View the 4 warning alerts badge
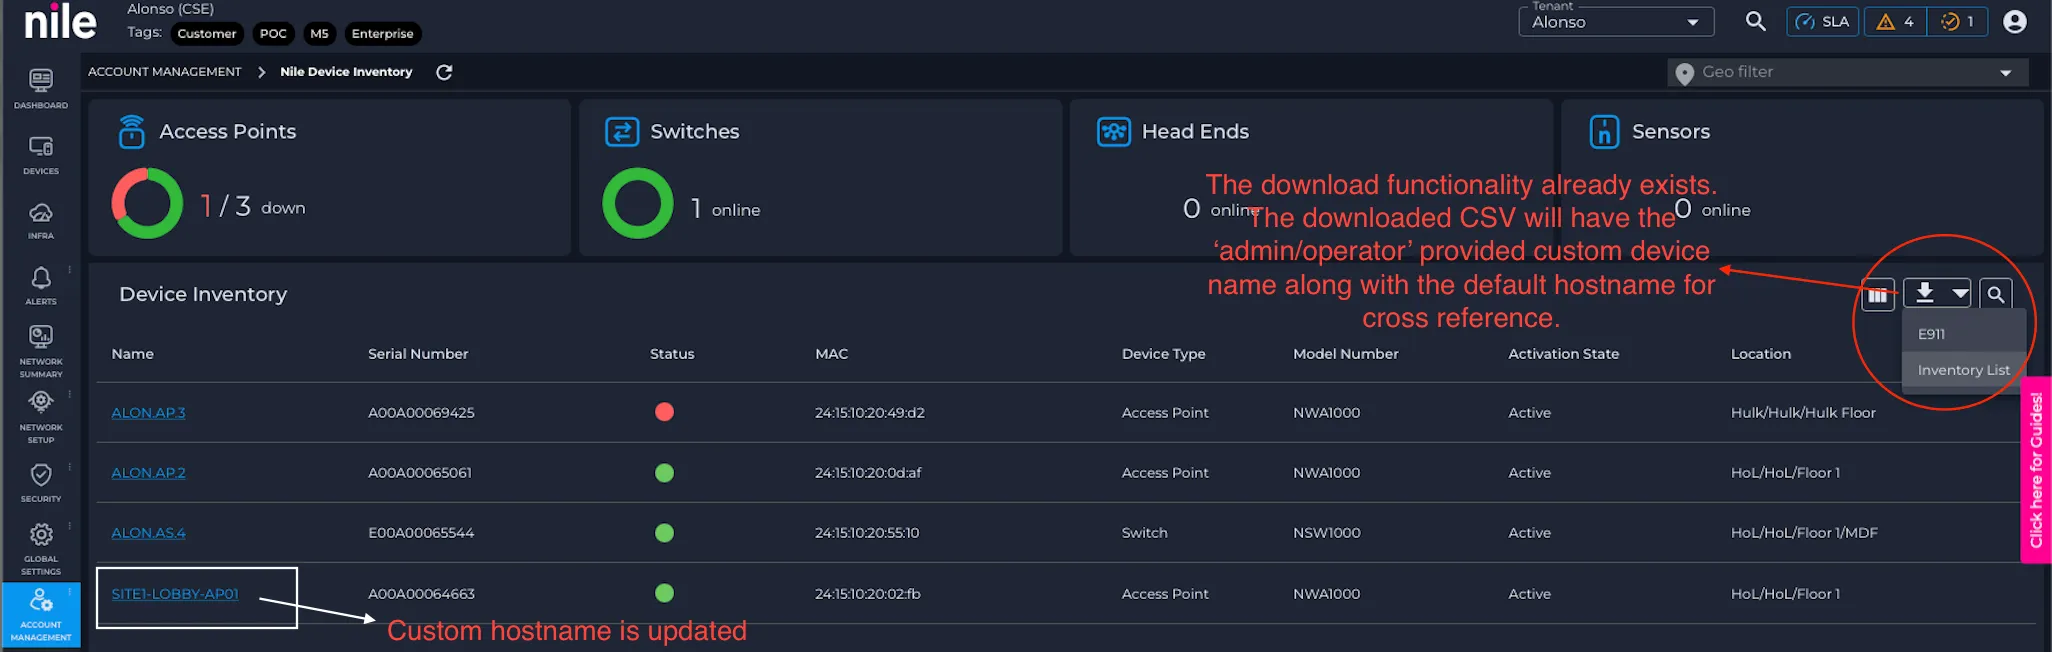Image resolution: width=2052 pixels, height=652 pixels. coord(1895,21)
